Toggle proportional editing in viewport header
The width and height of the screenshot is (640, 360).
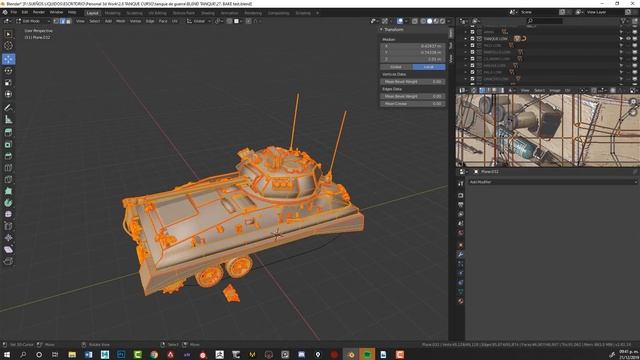(249, 21)
